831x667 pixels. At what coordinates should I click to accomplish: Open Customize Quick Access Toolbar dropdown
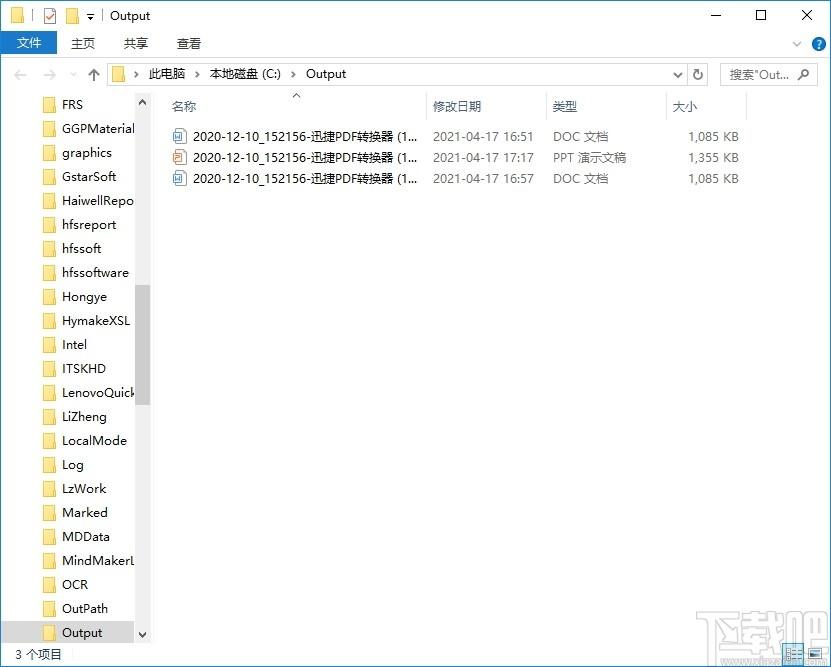coord(91,17)
